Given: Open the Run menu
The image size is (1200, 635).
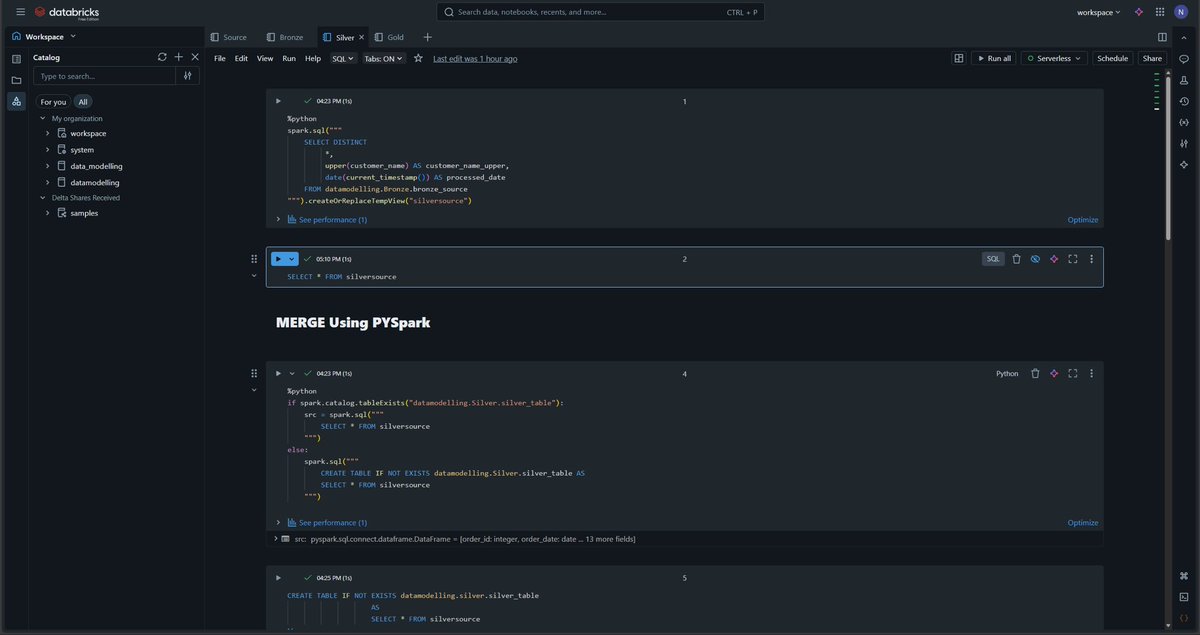Looking at the screenshot, I should point(289,58).
